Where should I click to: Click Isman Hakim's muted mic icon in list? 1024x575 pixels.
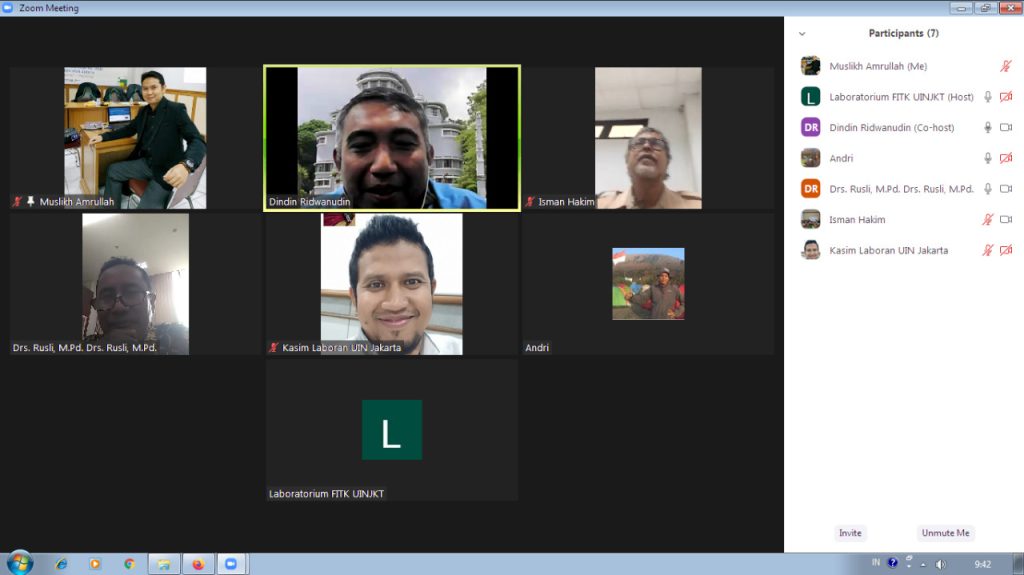point(988,219)
